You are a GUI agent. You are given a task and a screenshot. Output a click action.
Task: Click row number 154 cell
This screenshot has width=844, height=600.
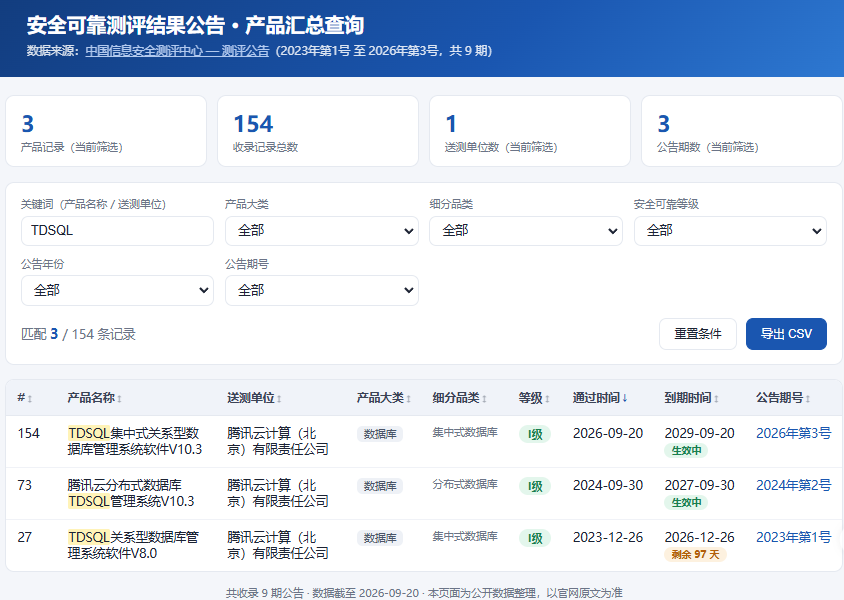[29, 433]
